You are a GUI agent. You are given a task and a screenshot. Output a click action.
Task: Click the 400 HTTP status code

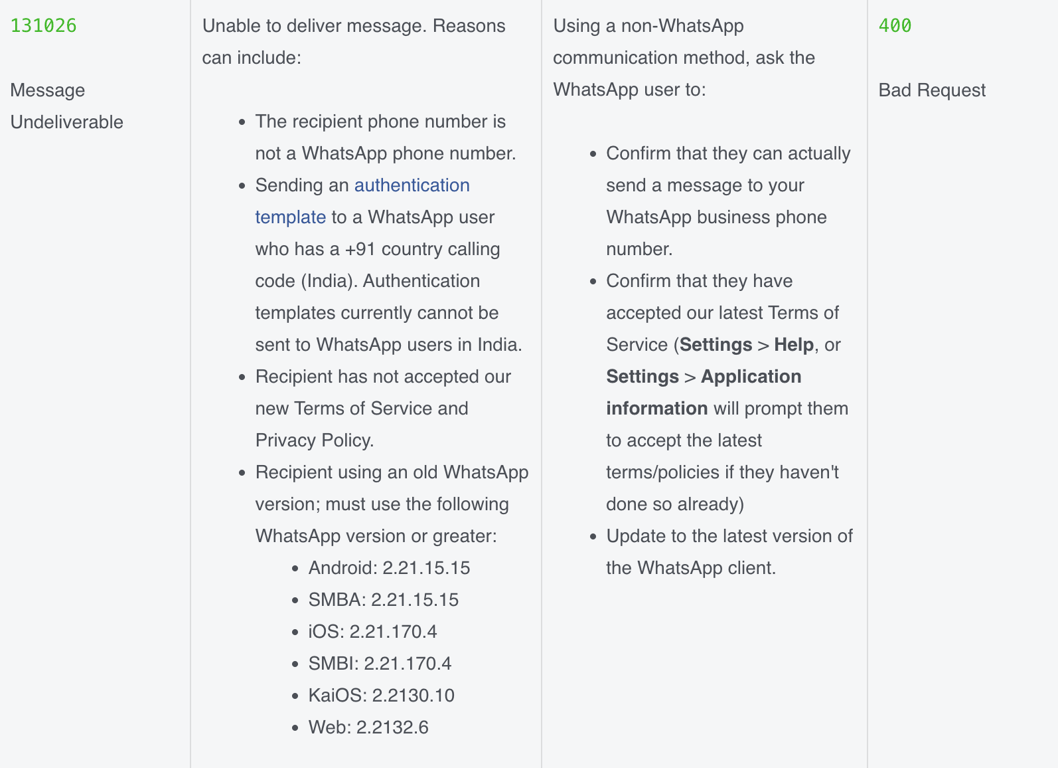point(895,26)
